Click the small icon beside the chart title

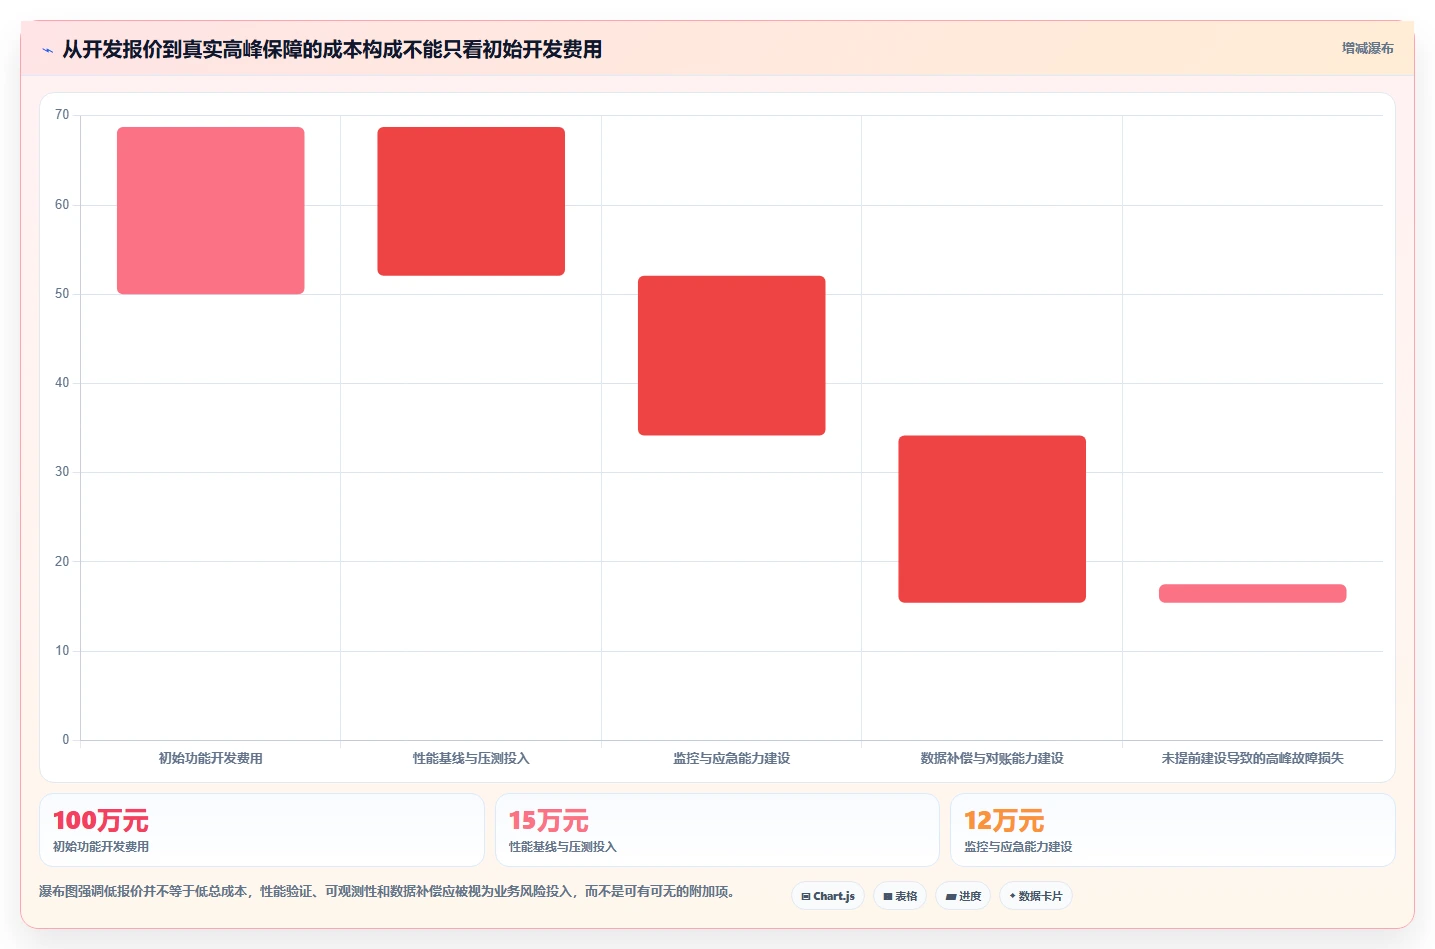click(x=47, y=50)
